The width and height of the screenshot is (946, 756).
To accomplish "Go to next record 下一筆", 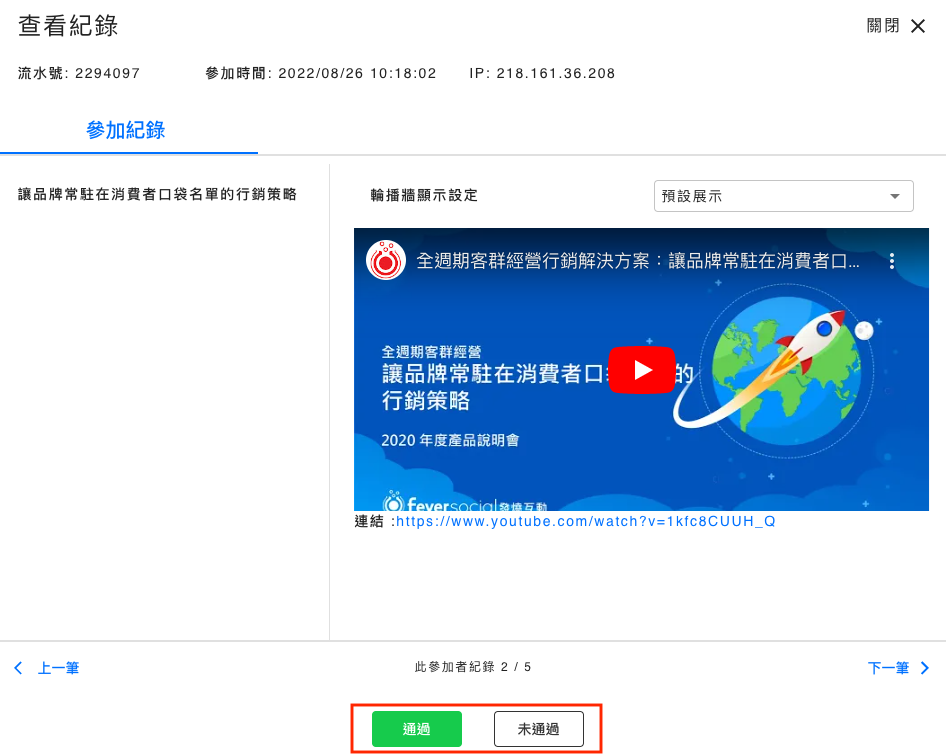I will point(888,668).
